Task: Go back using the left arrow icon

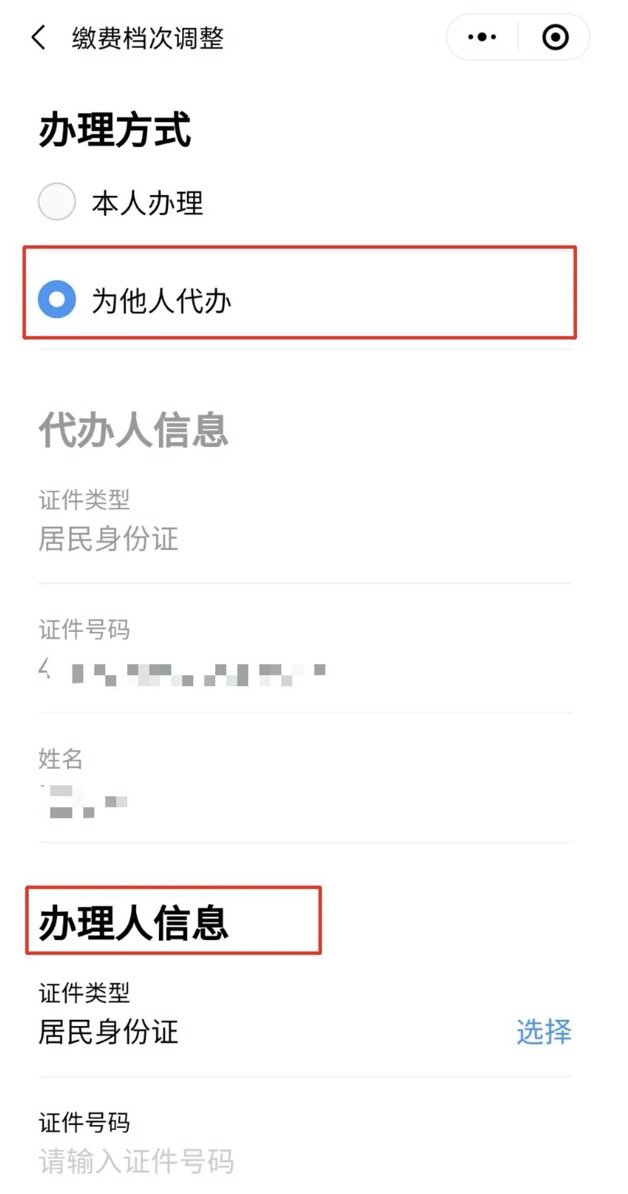Action: click(x=38, y=37)
